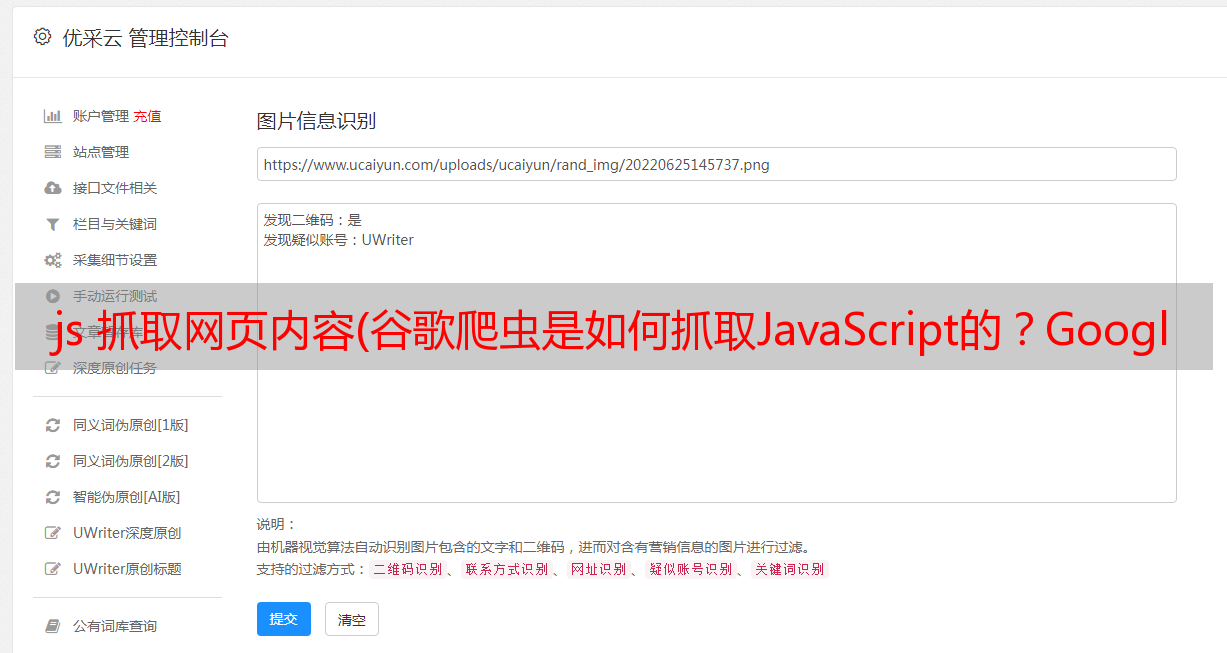Click the red 充值 link
Screen dimensions: 1227x653
[147, 116]
